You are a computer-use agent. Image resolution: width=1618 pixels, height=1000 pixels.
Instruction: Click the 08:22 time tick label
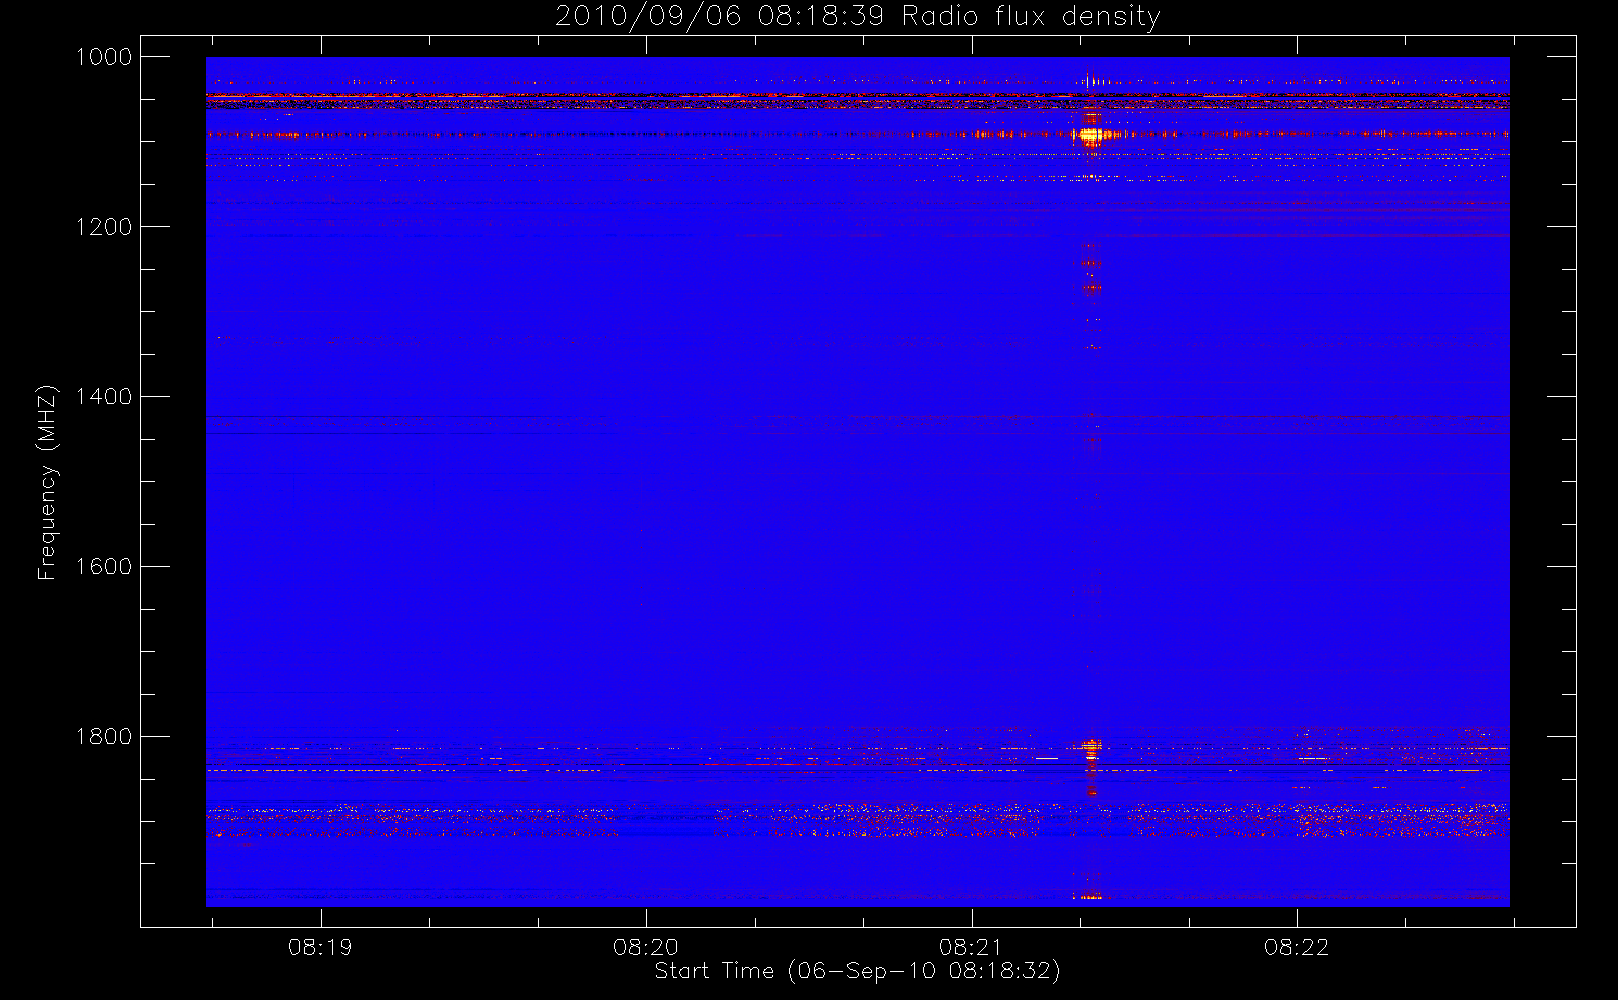[x=1296, y=947]
